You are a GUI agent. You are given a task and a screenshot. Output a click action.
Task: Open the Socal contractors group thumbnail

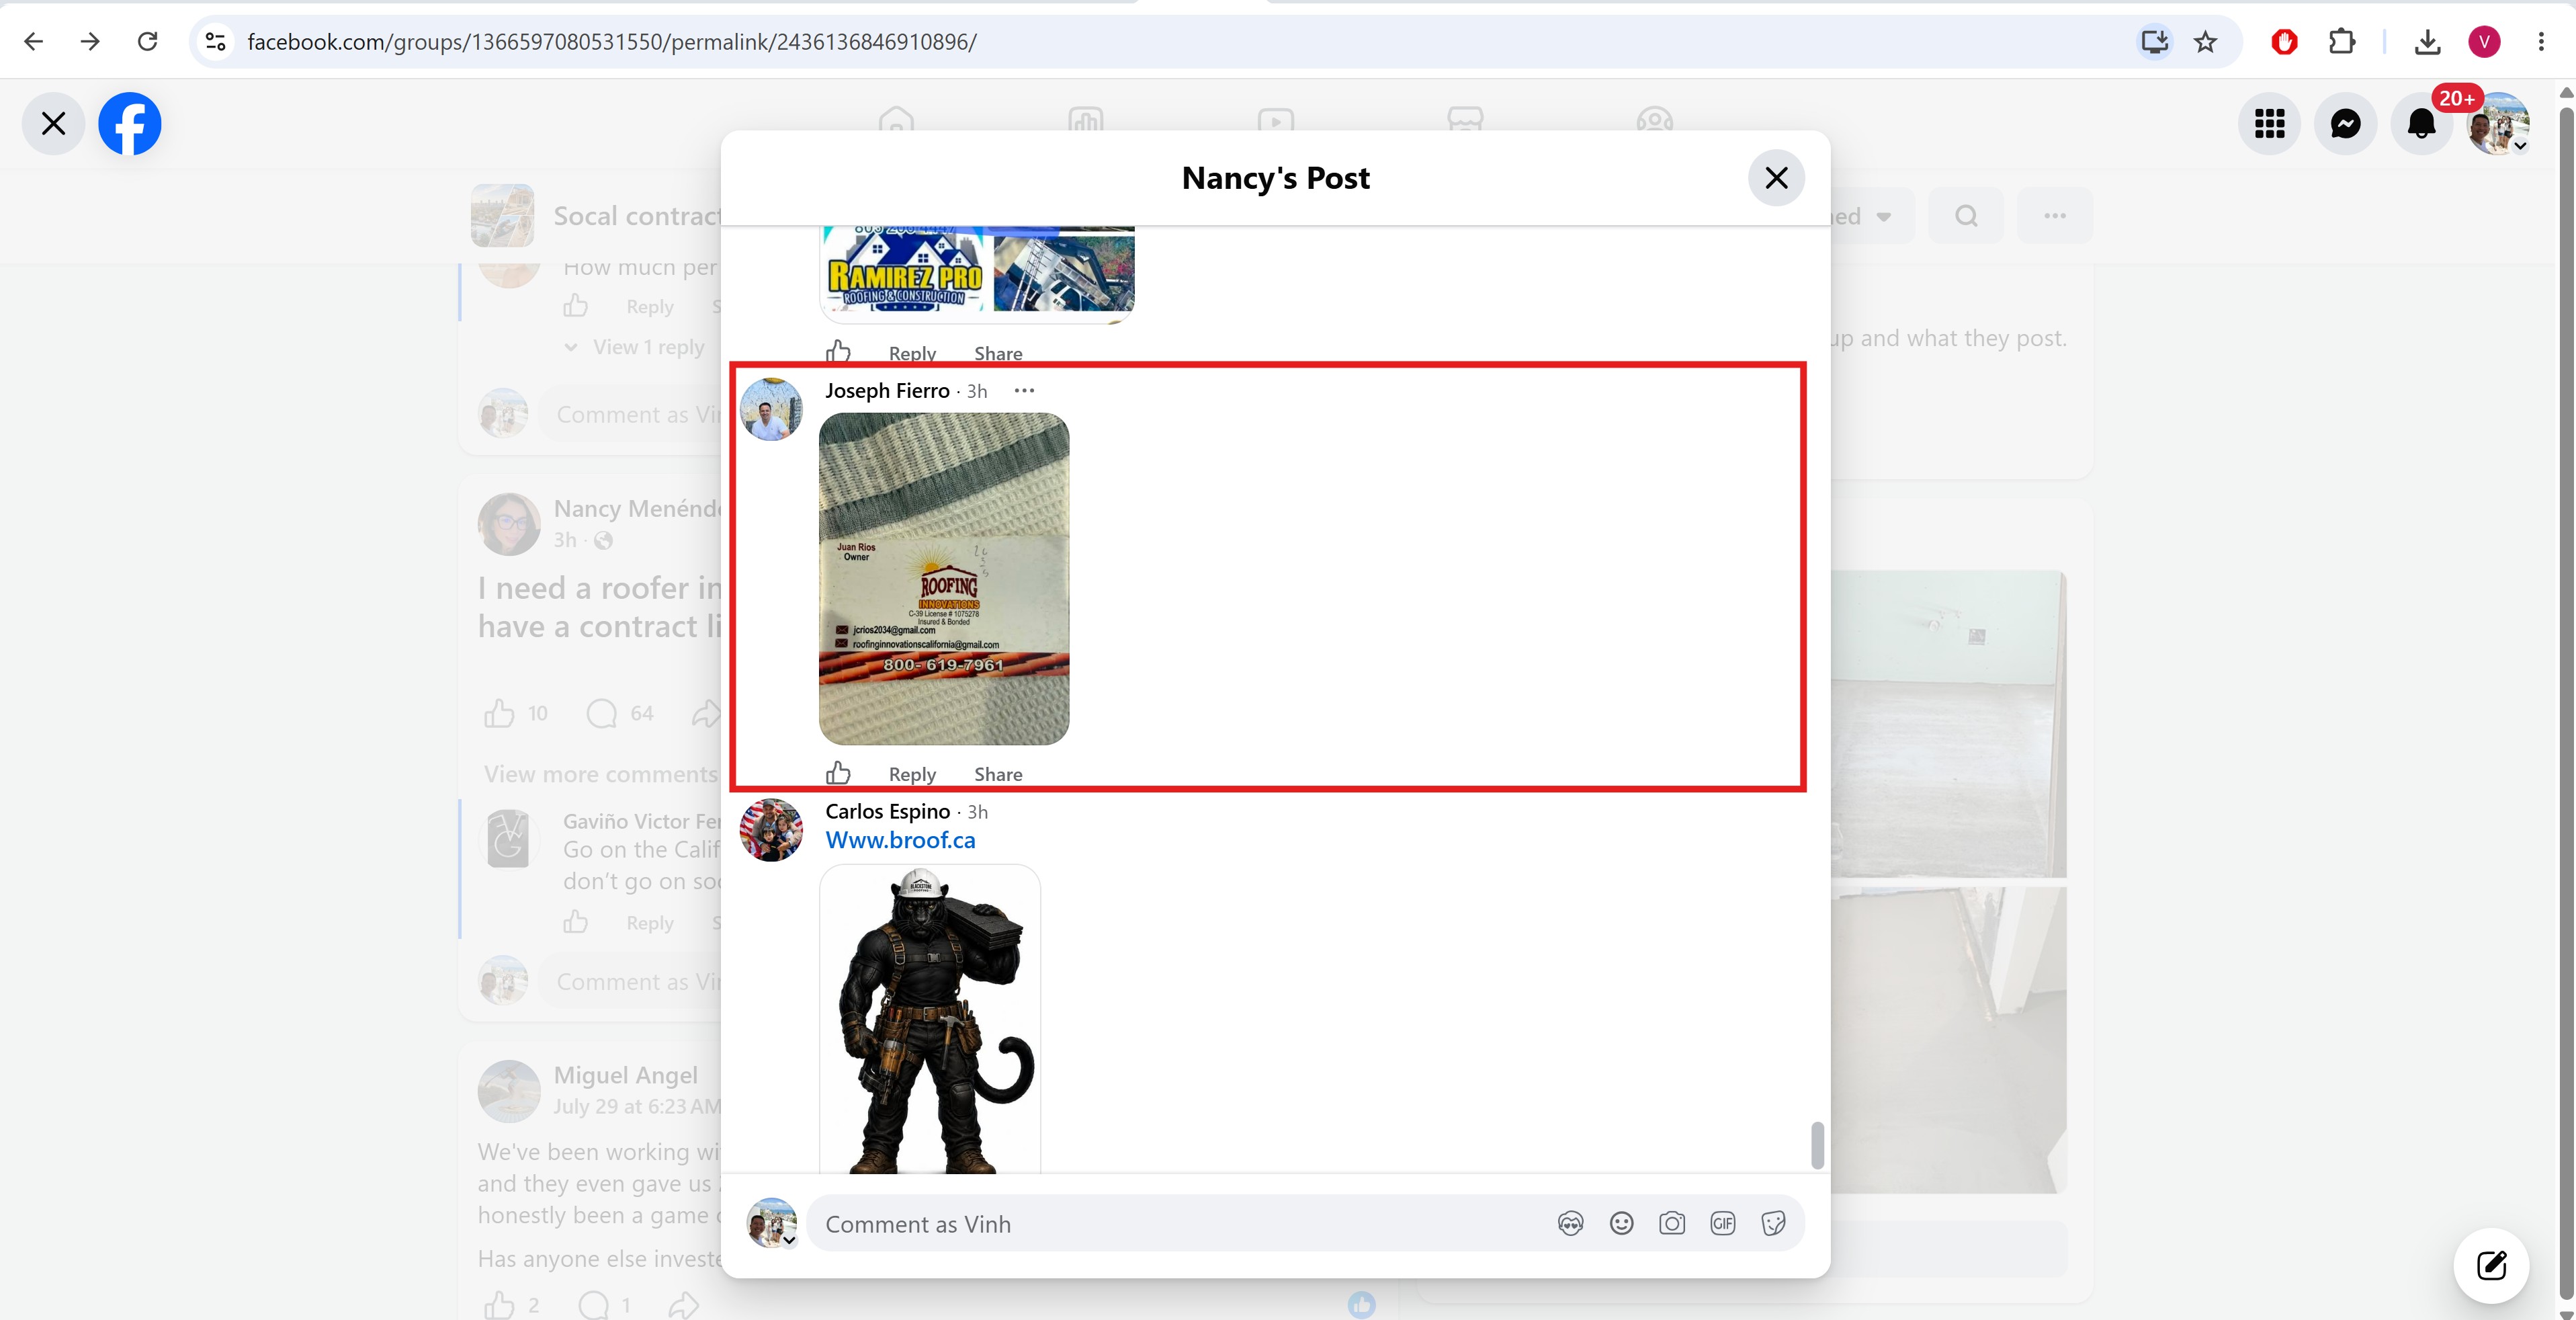pyautogui.click(x=502, y=215)
